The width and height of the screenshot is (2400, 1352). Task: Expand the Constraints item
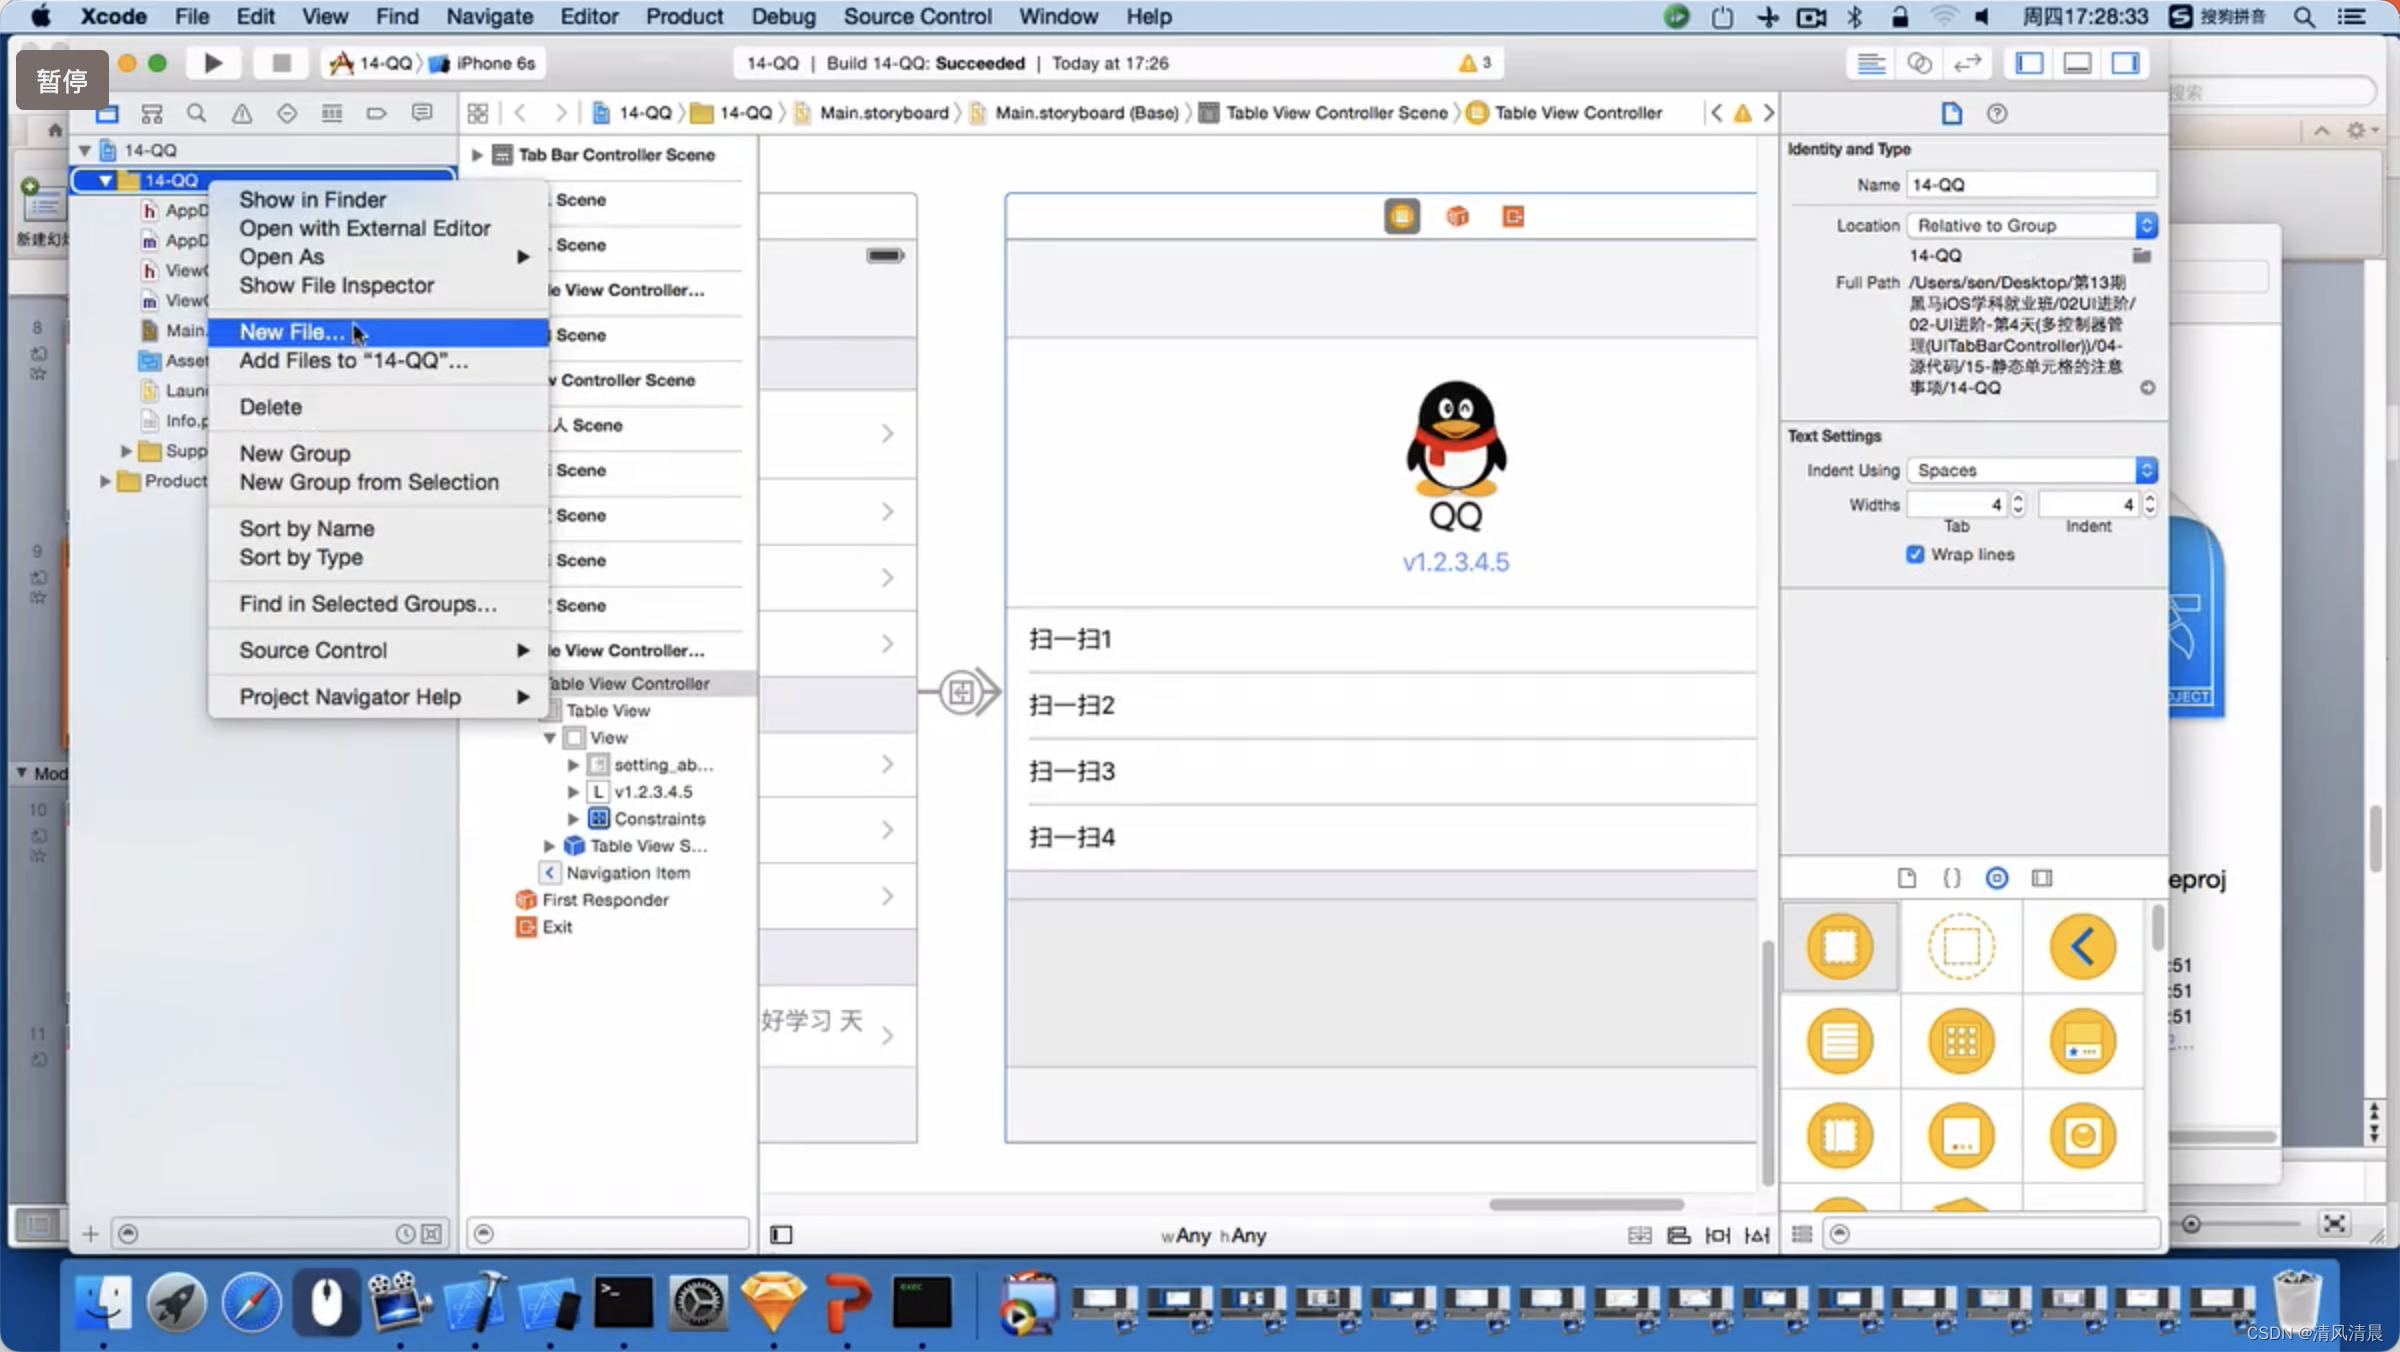(573, 819)
